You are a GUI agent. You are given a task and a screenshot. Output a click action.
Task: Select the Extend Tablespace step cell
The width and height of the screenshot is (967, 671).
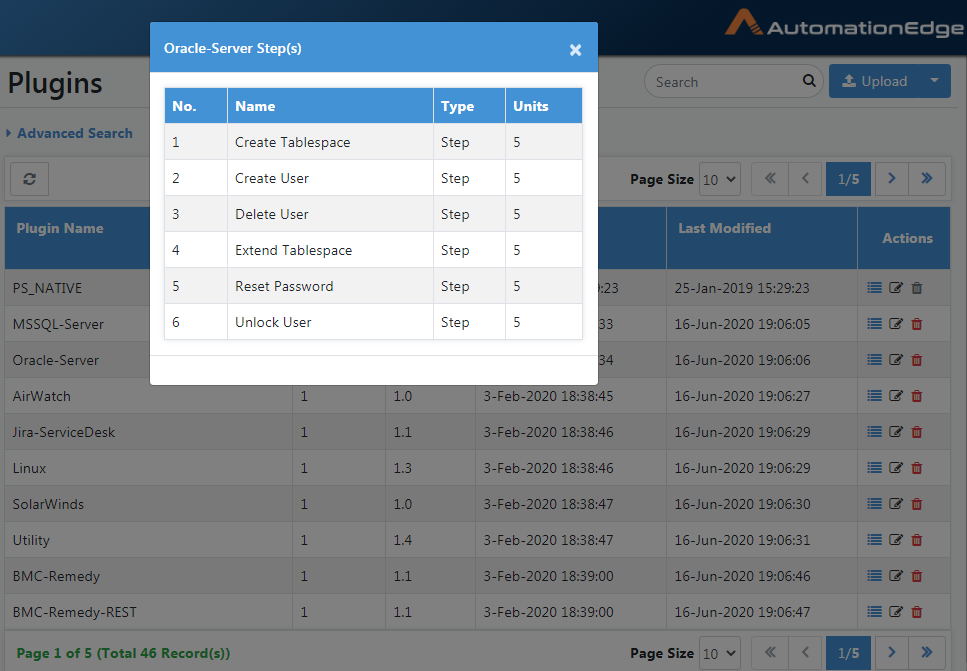click(x=330, y=250)
